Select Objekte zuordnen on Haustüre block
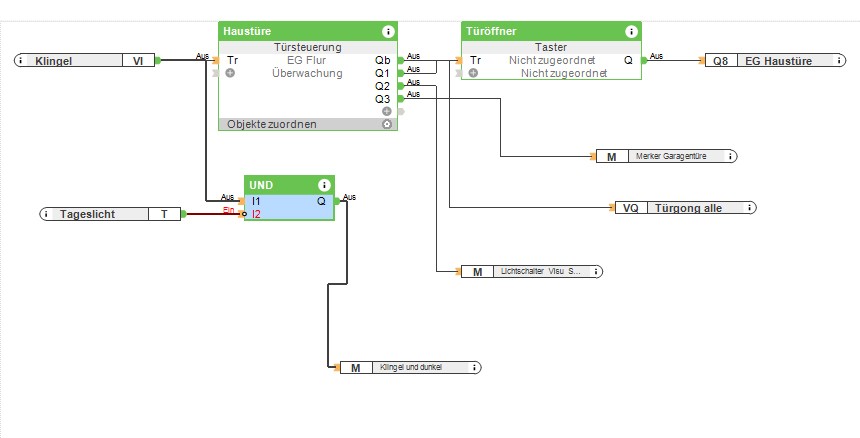The height and width of the screenshot is (438, 860). coord(272,124)
